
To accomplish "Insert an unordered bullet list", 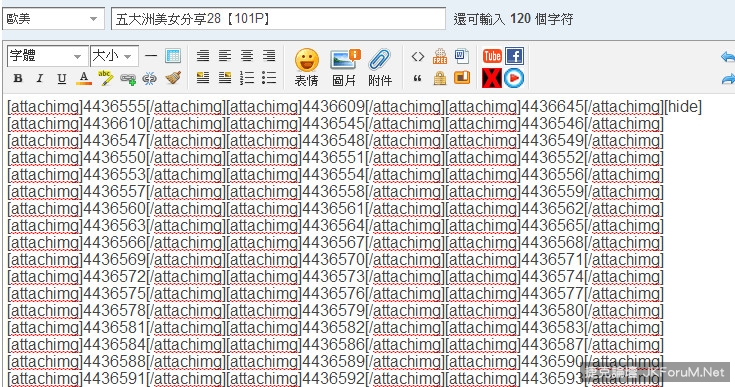I will tap(269, 78).
